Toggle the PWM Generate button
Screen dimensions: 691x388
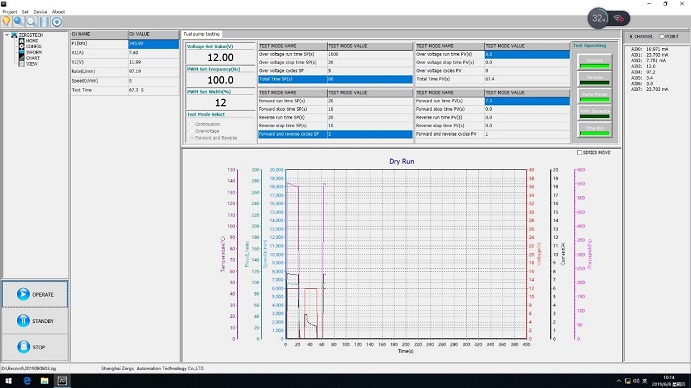tap(594, 112)
